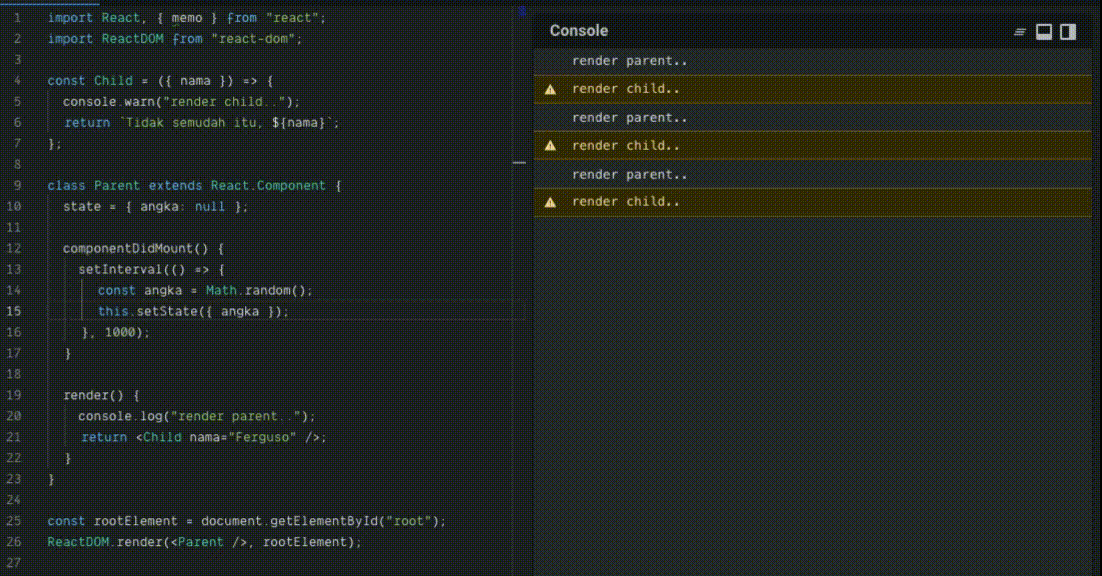Place cursor on the this.setState line
Viewport: 1102px width, 576px height.
tap(192, 311)
